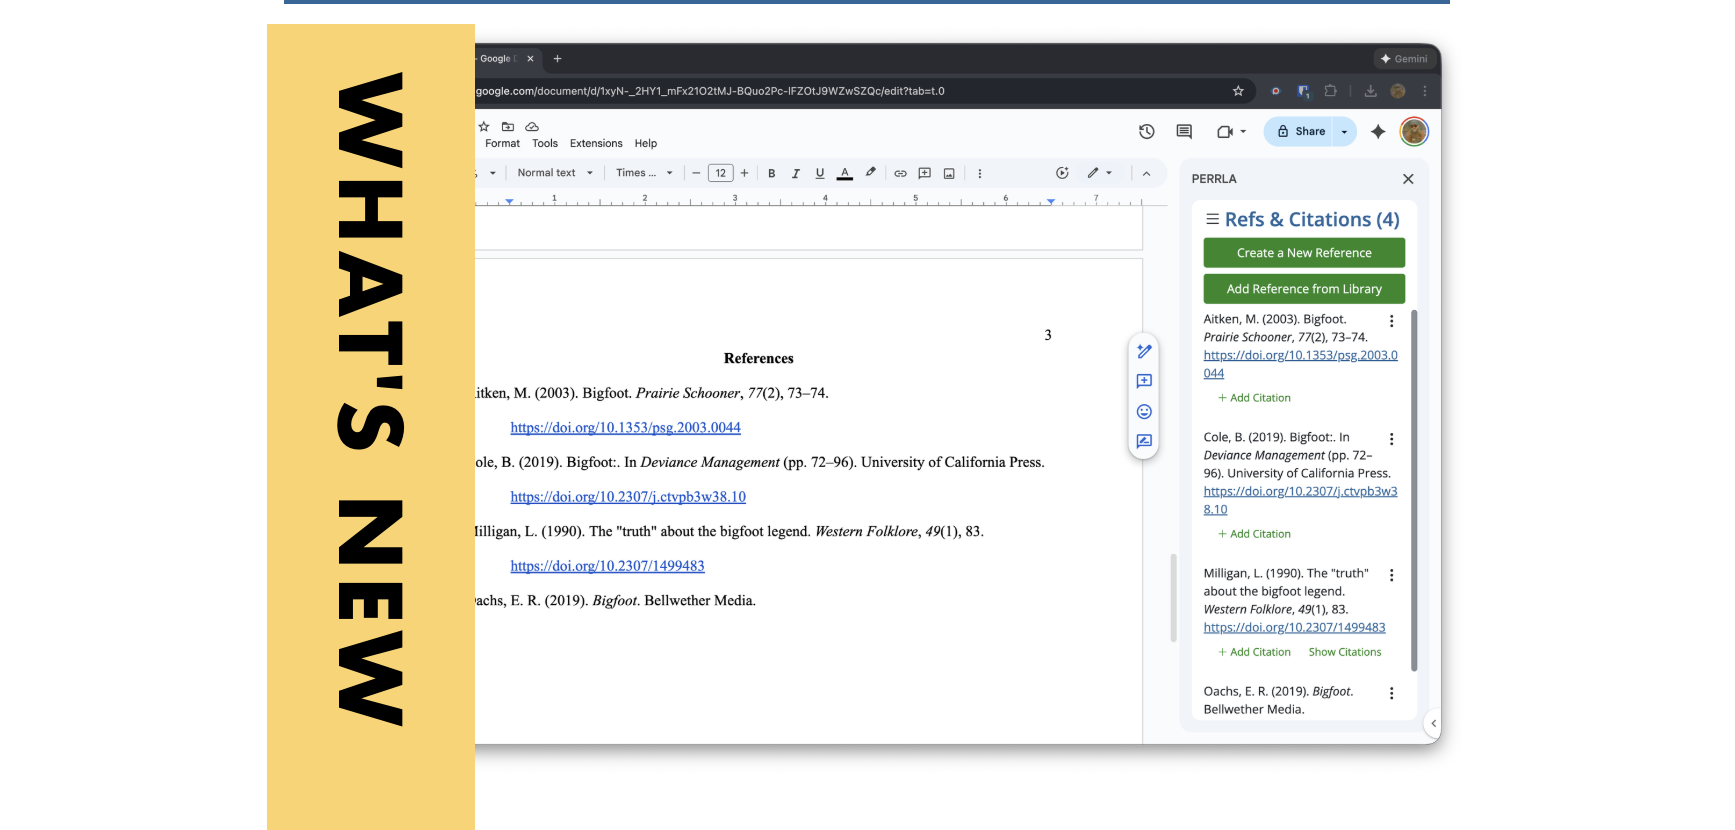Click Add Reference from Library
This screenshot has width=1735, height=830.
click(1304, 289)
